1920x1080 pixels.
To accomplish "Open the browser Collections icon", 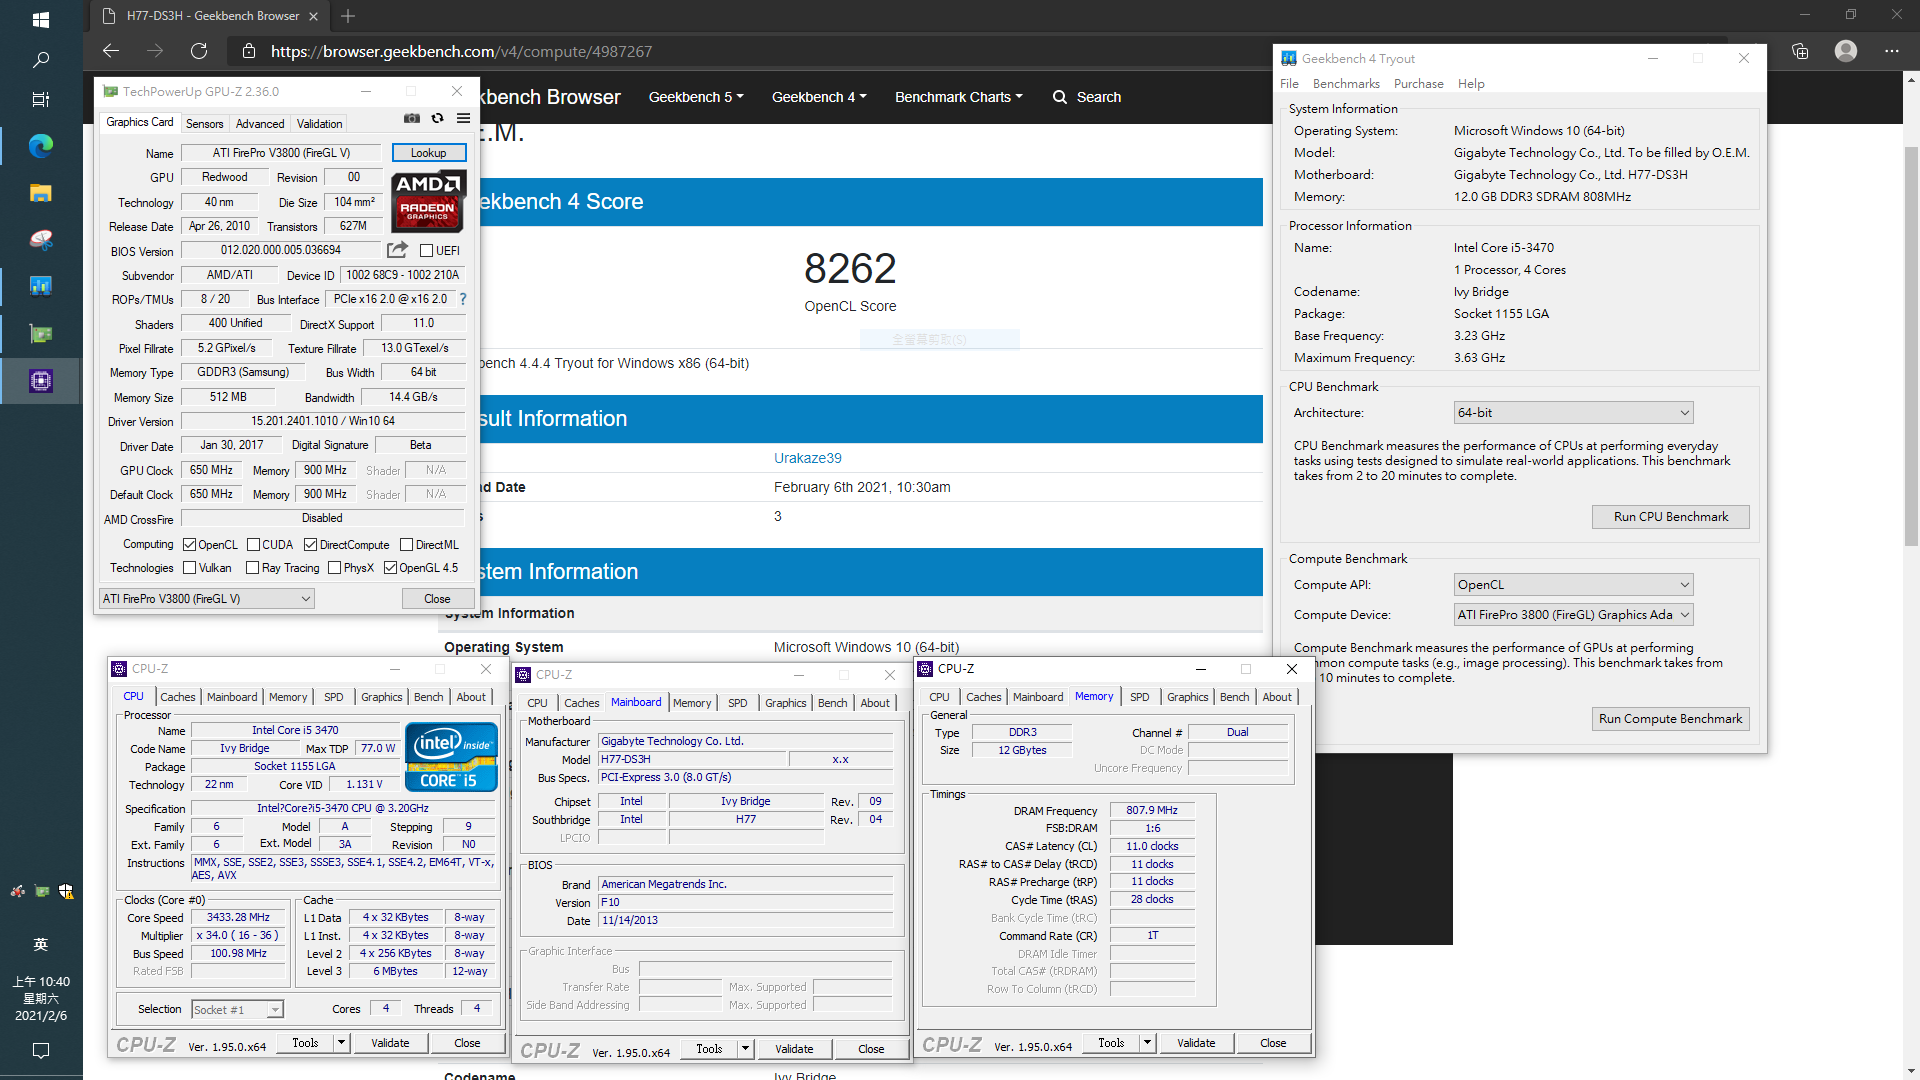I will (x=1800, y=51).
